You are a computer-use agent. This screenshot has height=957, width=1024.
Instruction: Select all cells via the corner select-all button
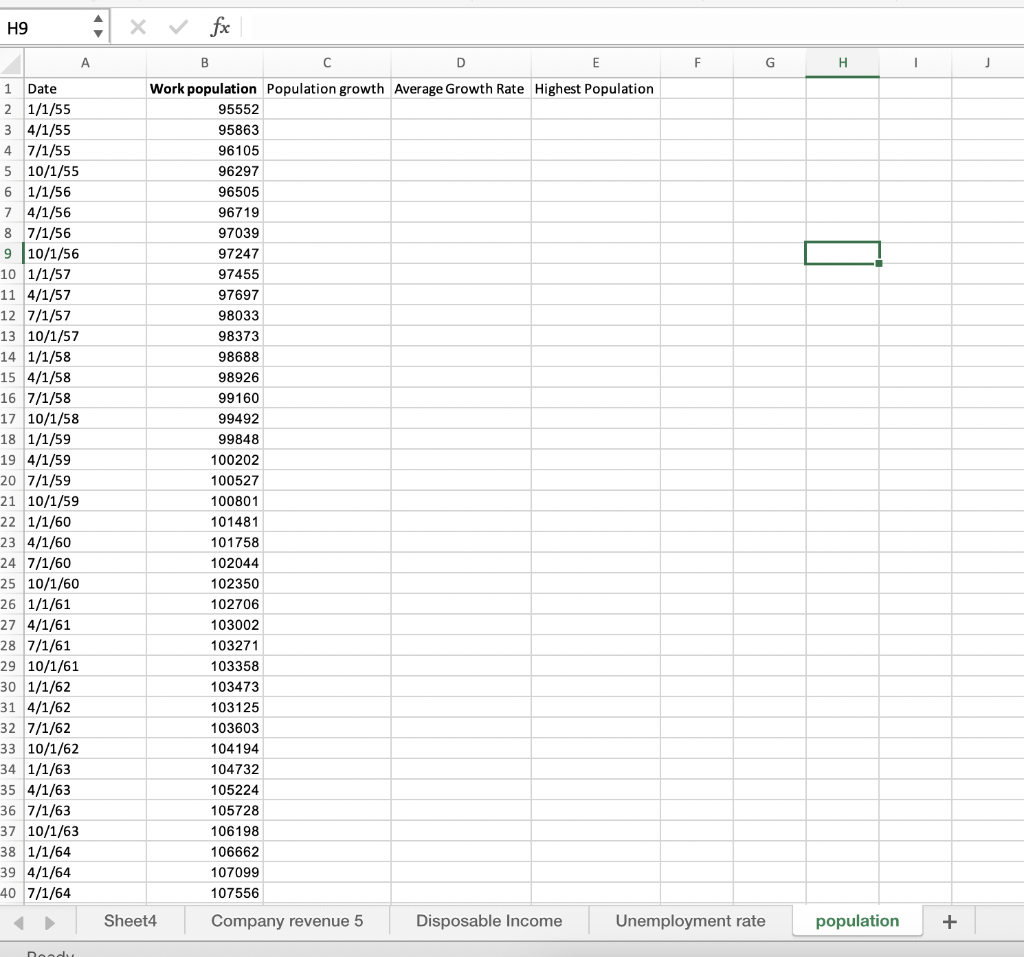coord(8,62)
